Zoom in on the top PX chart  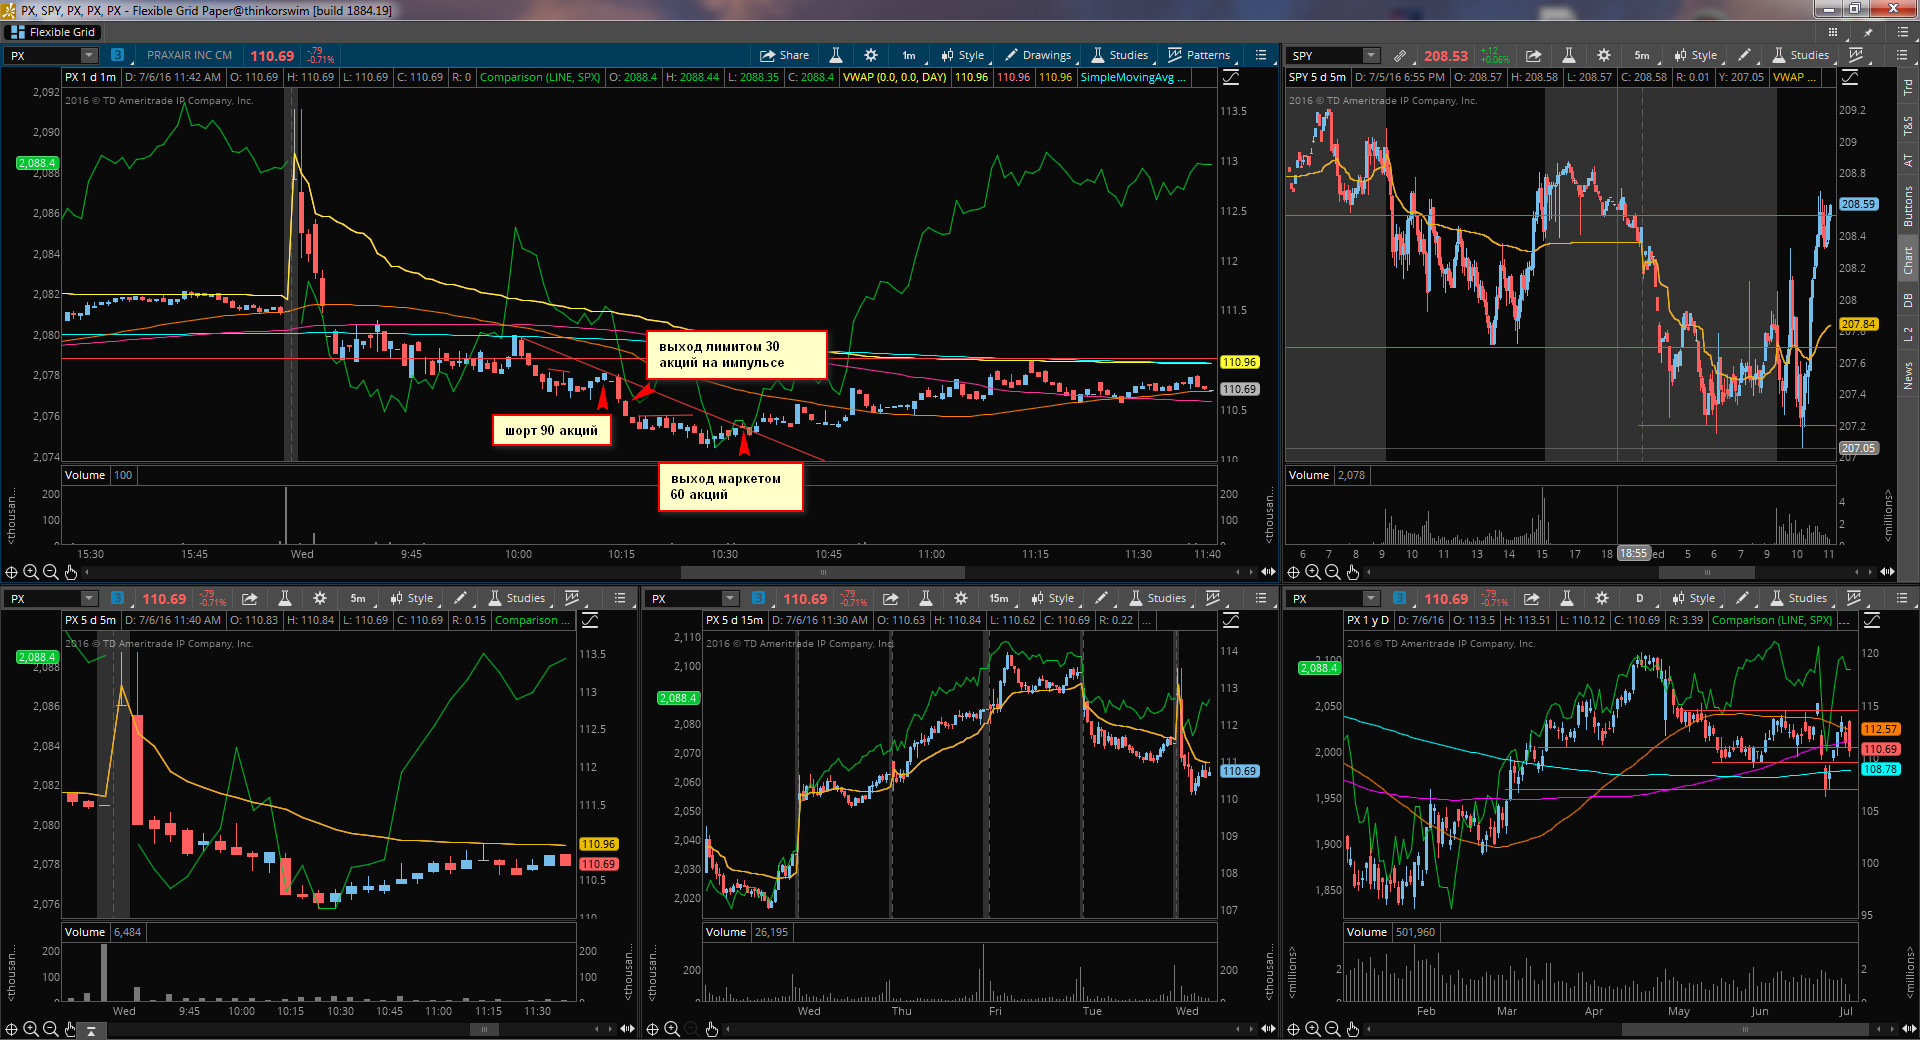[x=31, y=572]
